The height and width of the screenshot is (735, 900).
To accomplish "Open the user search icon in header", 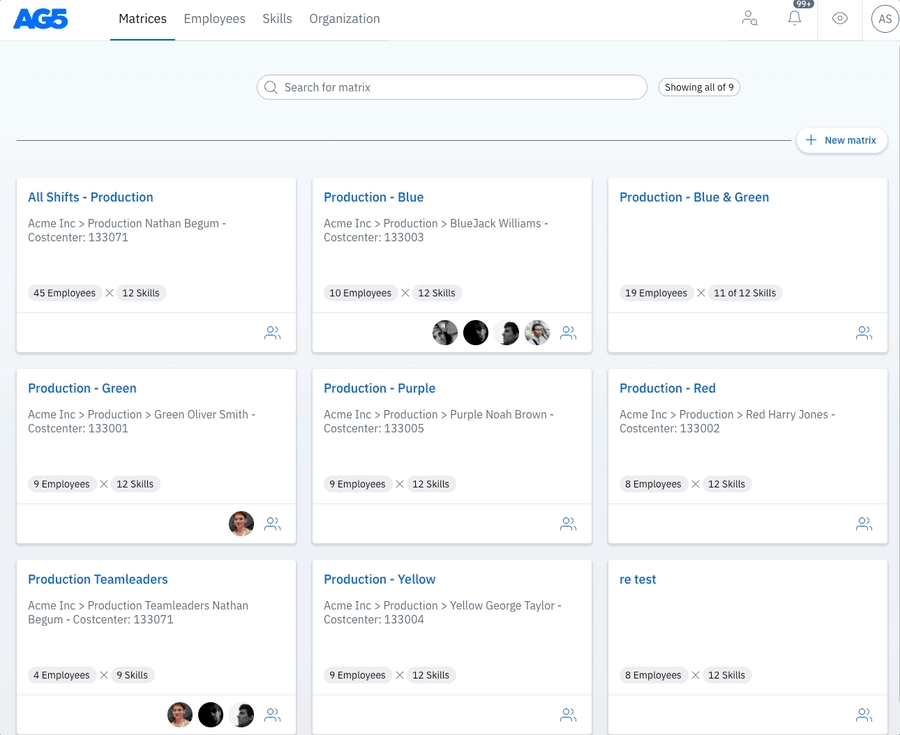I will point(749,19).
